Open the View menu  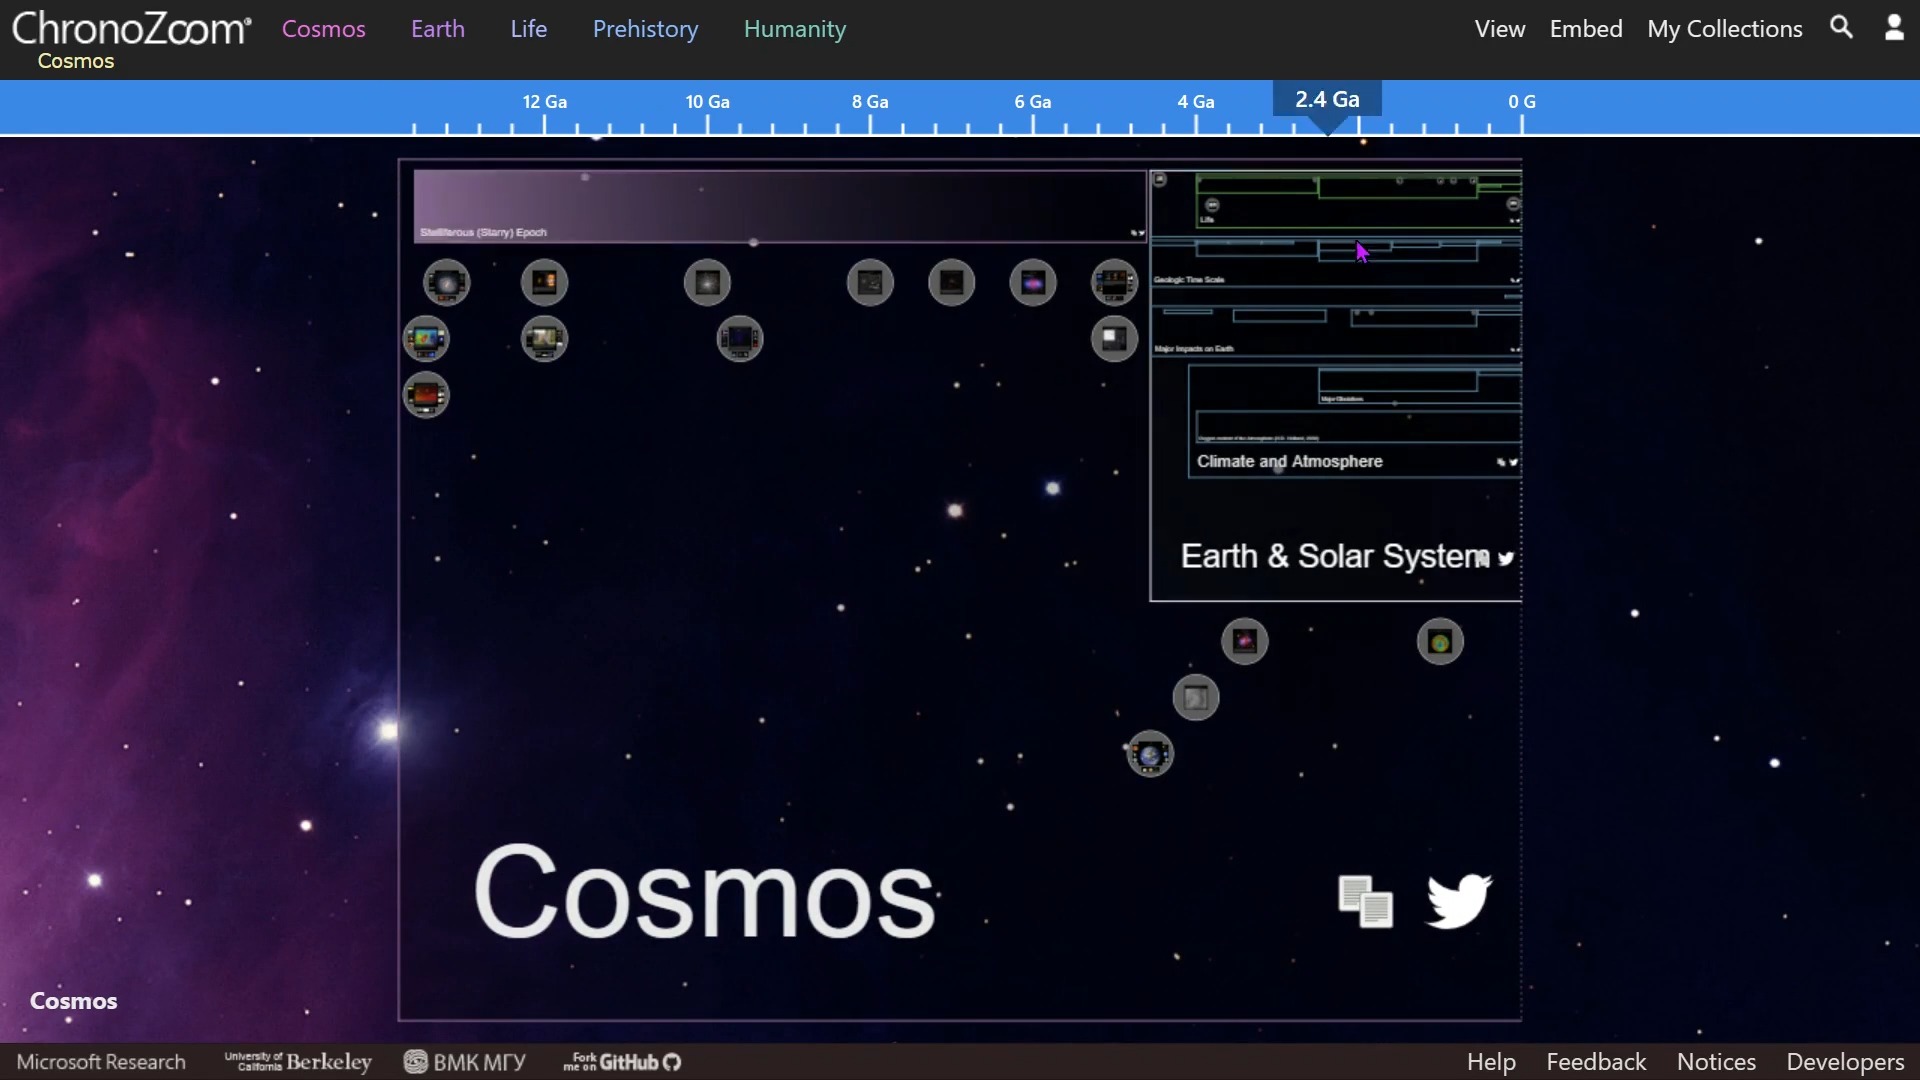[x=1500, y=29]
